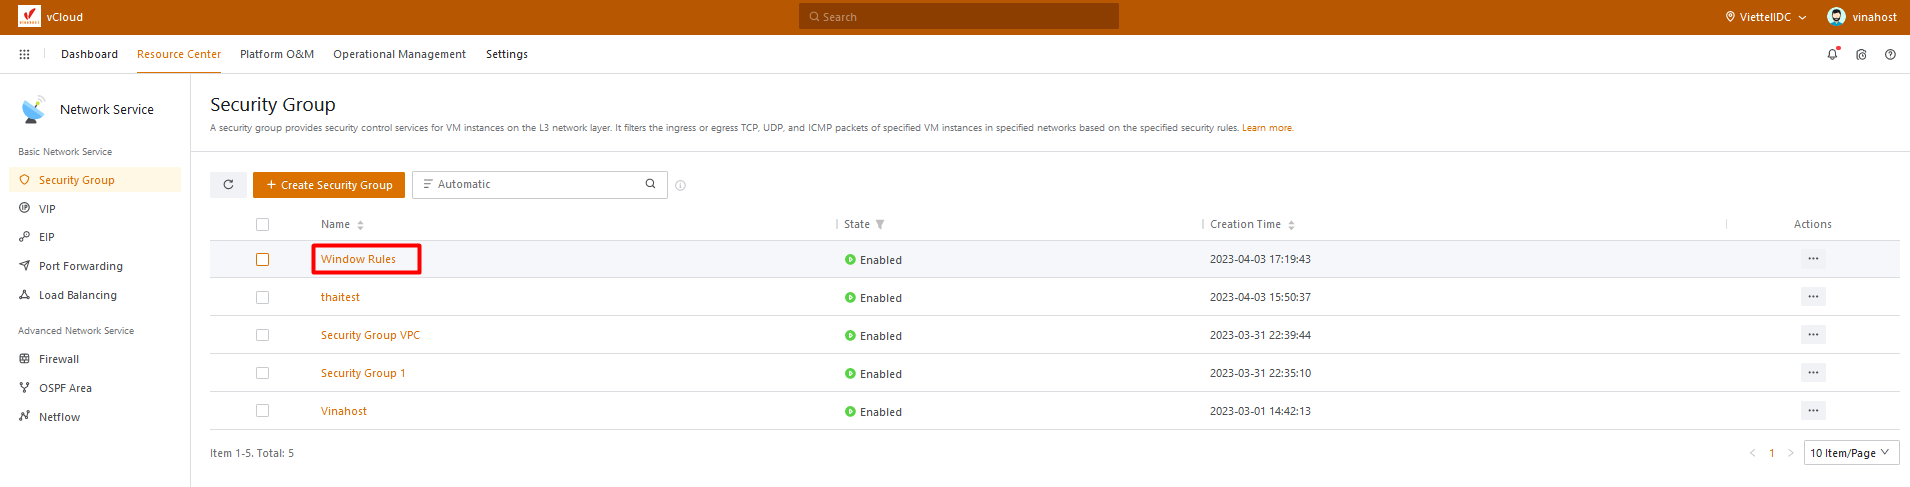Click the refresh list icon button
Image resolution: width=1910 pixels, height=487 pixels.
pos(228,185)
